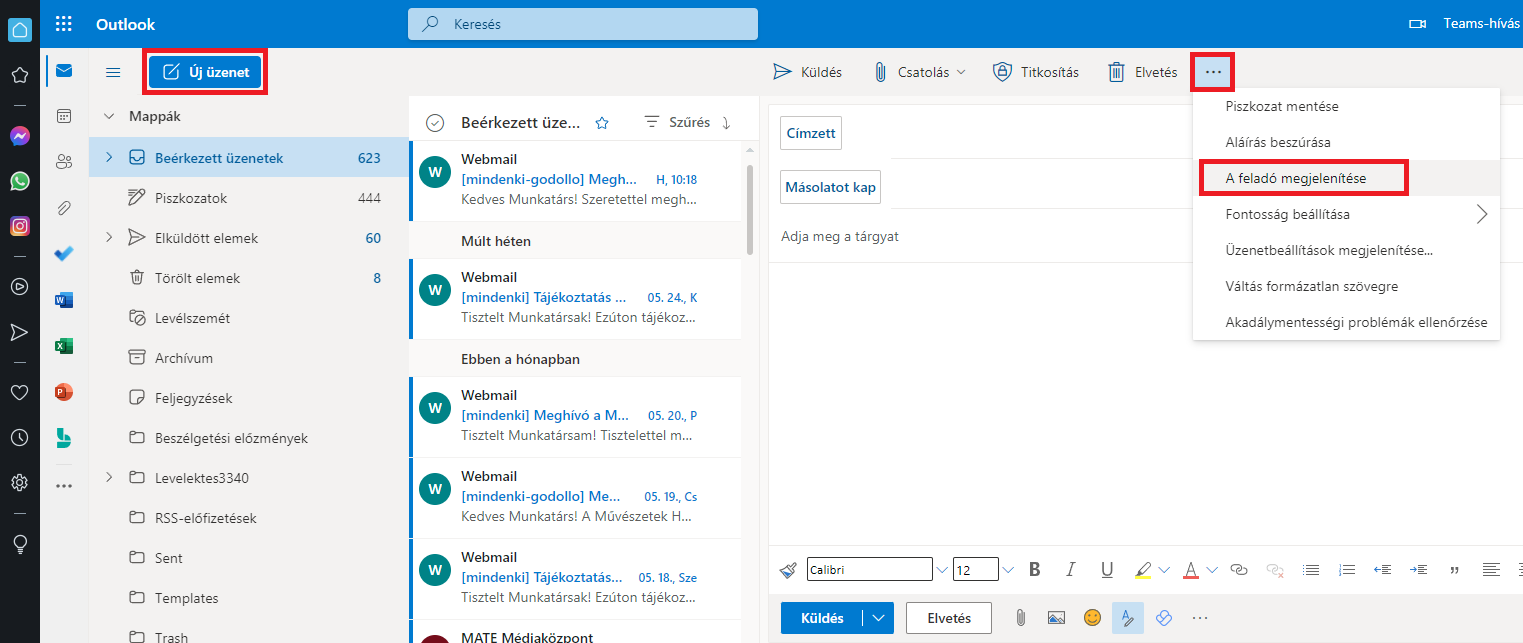Toggle the hamburger navigation pane button
This screenshot has width=1523, height=643.
113,72
